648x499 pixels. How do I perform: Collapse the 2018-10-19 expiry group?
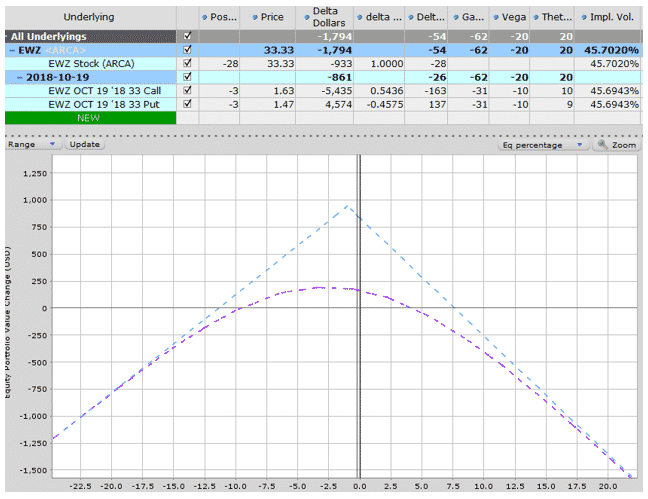(x=20, y=77)
